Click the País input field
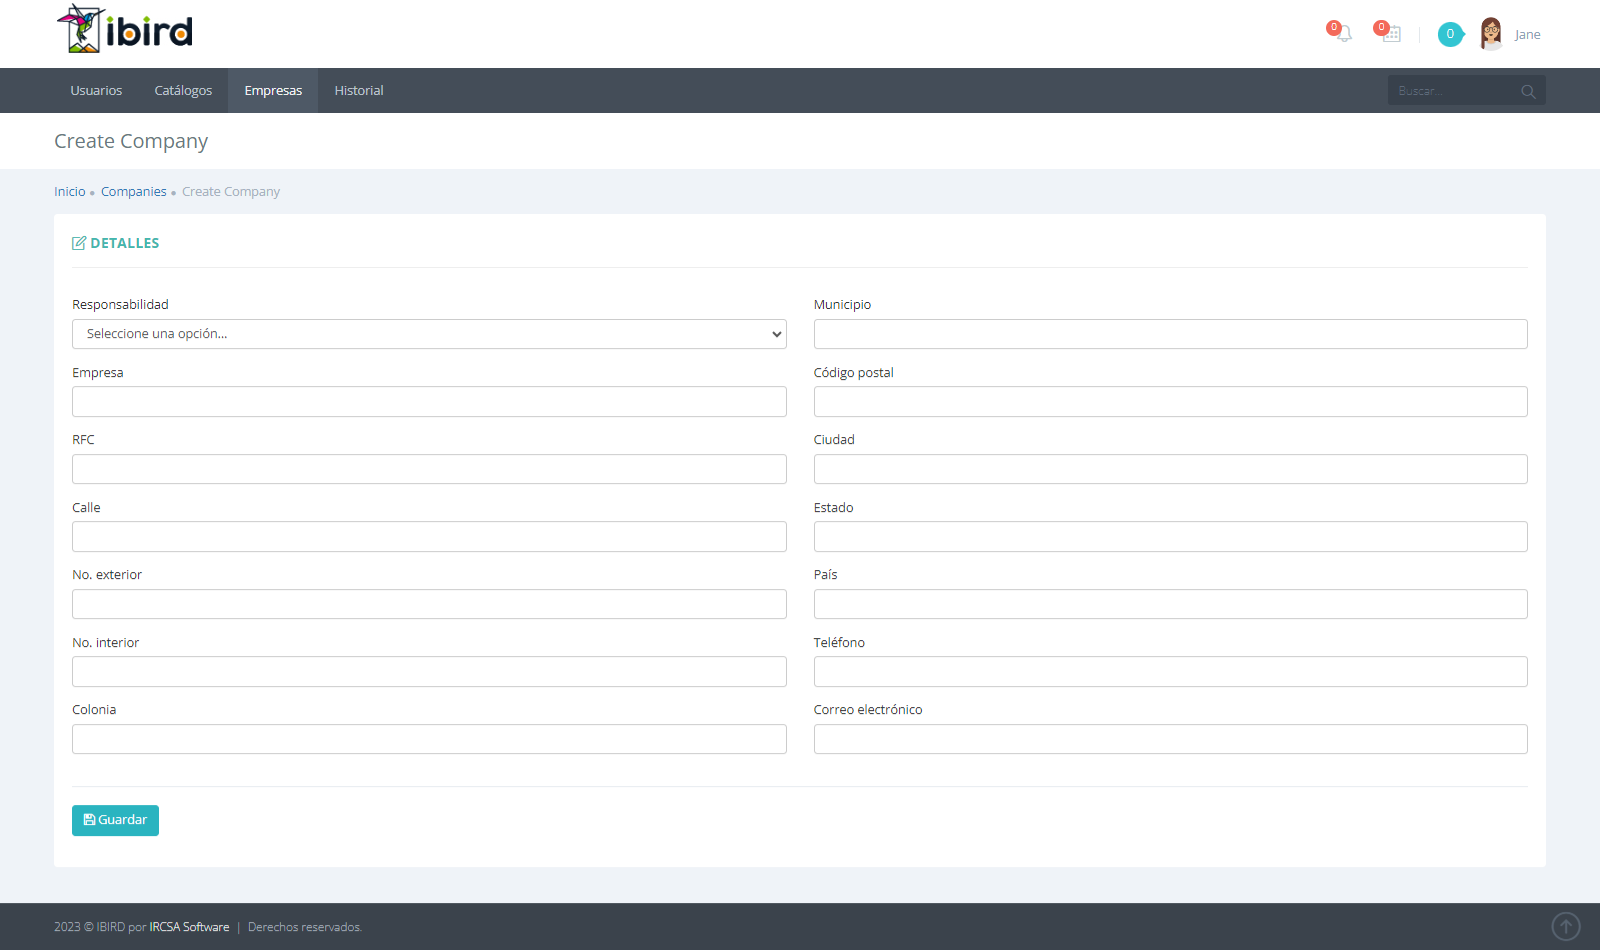Viewport: 1600px width, 950px height. pyautogui.click(x=1170, y=604)
